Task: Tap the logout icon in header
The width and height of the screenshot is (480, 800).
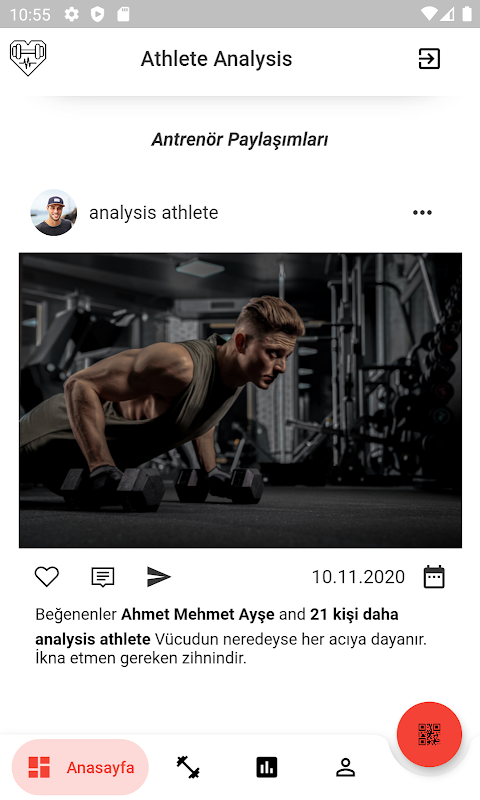Action: click(x=429, y=59)
